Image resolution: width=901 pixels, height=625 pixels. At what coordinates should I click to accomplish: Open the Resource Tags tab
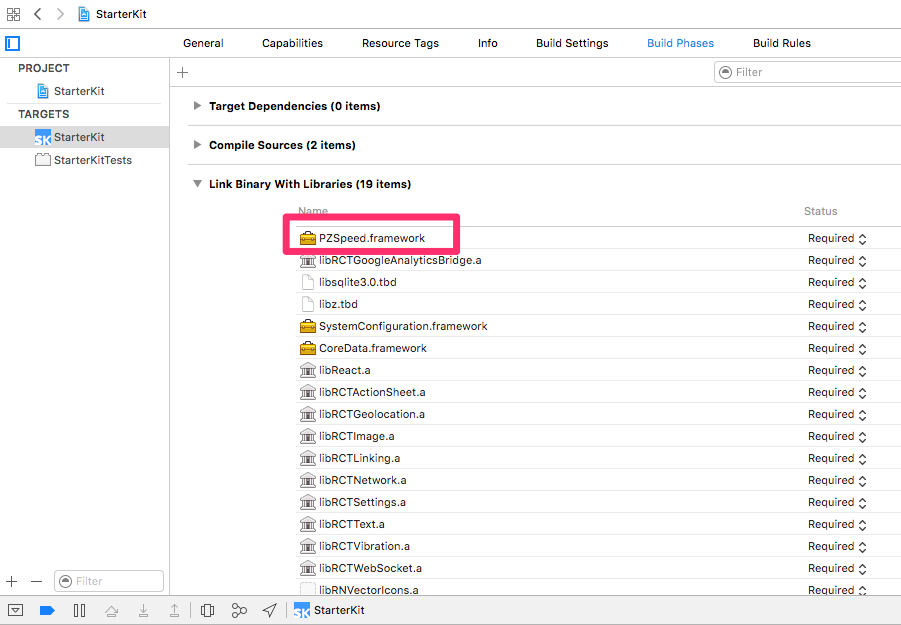coord(400,43)
